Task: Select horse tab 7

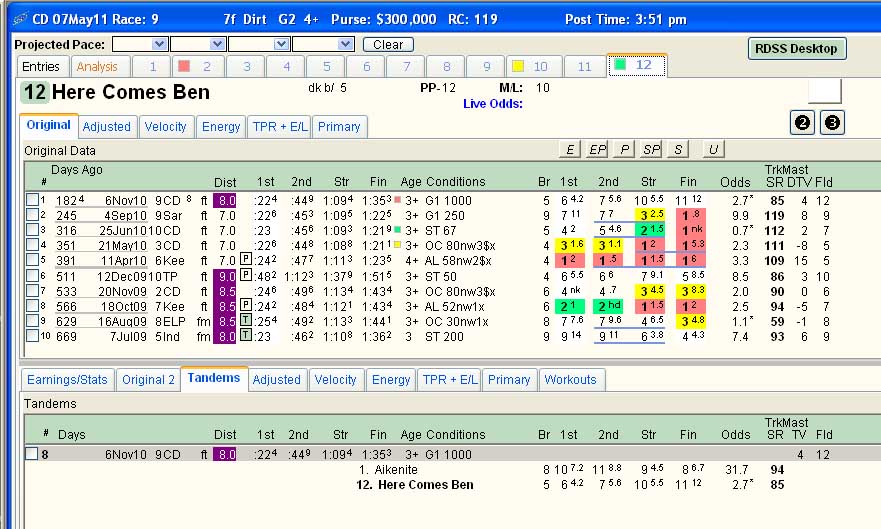Action: [407, 66]
